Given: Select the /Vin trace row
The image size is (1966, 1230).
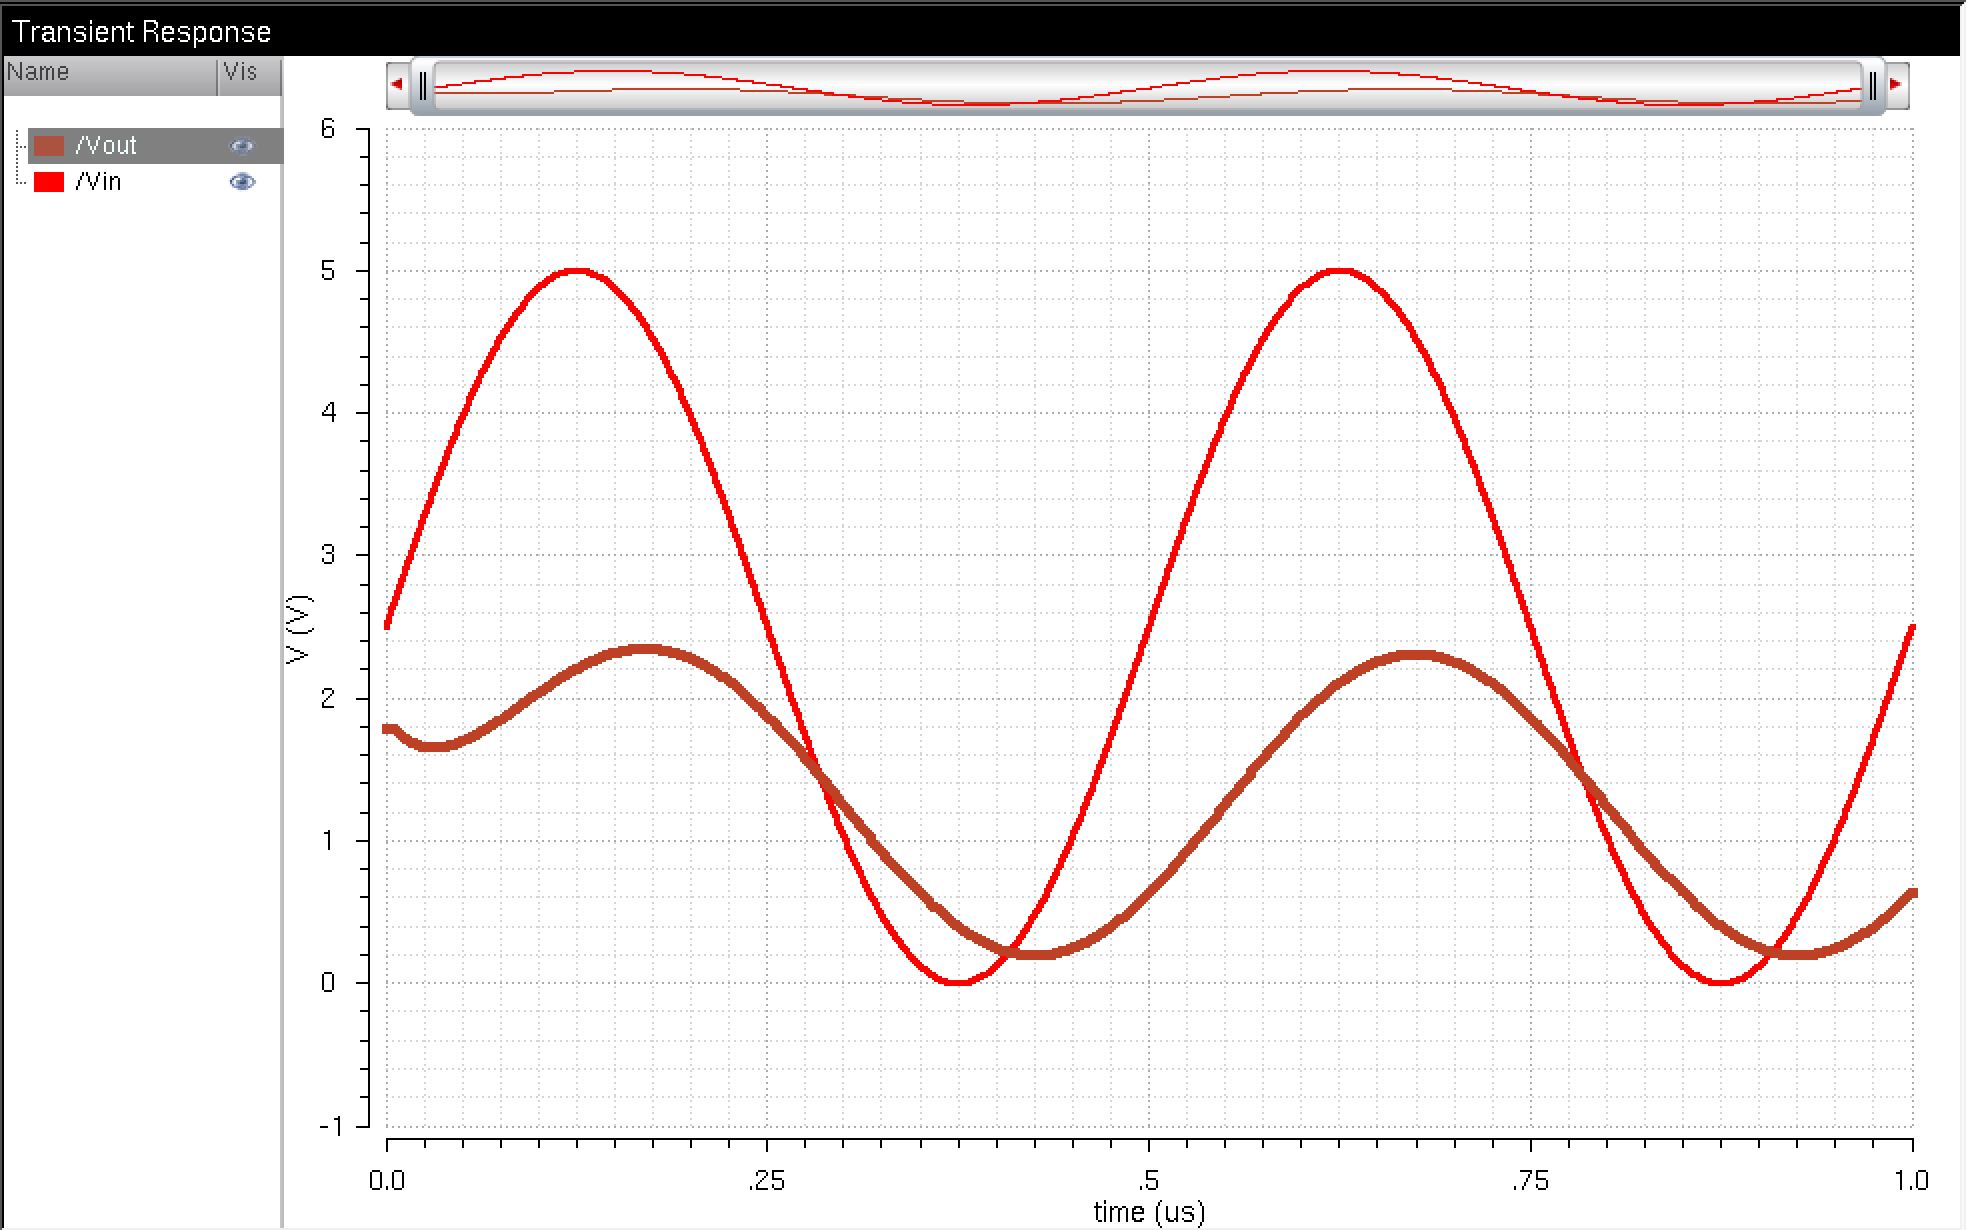Looking at the screenshot, I should point(155,182).
